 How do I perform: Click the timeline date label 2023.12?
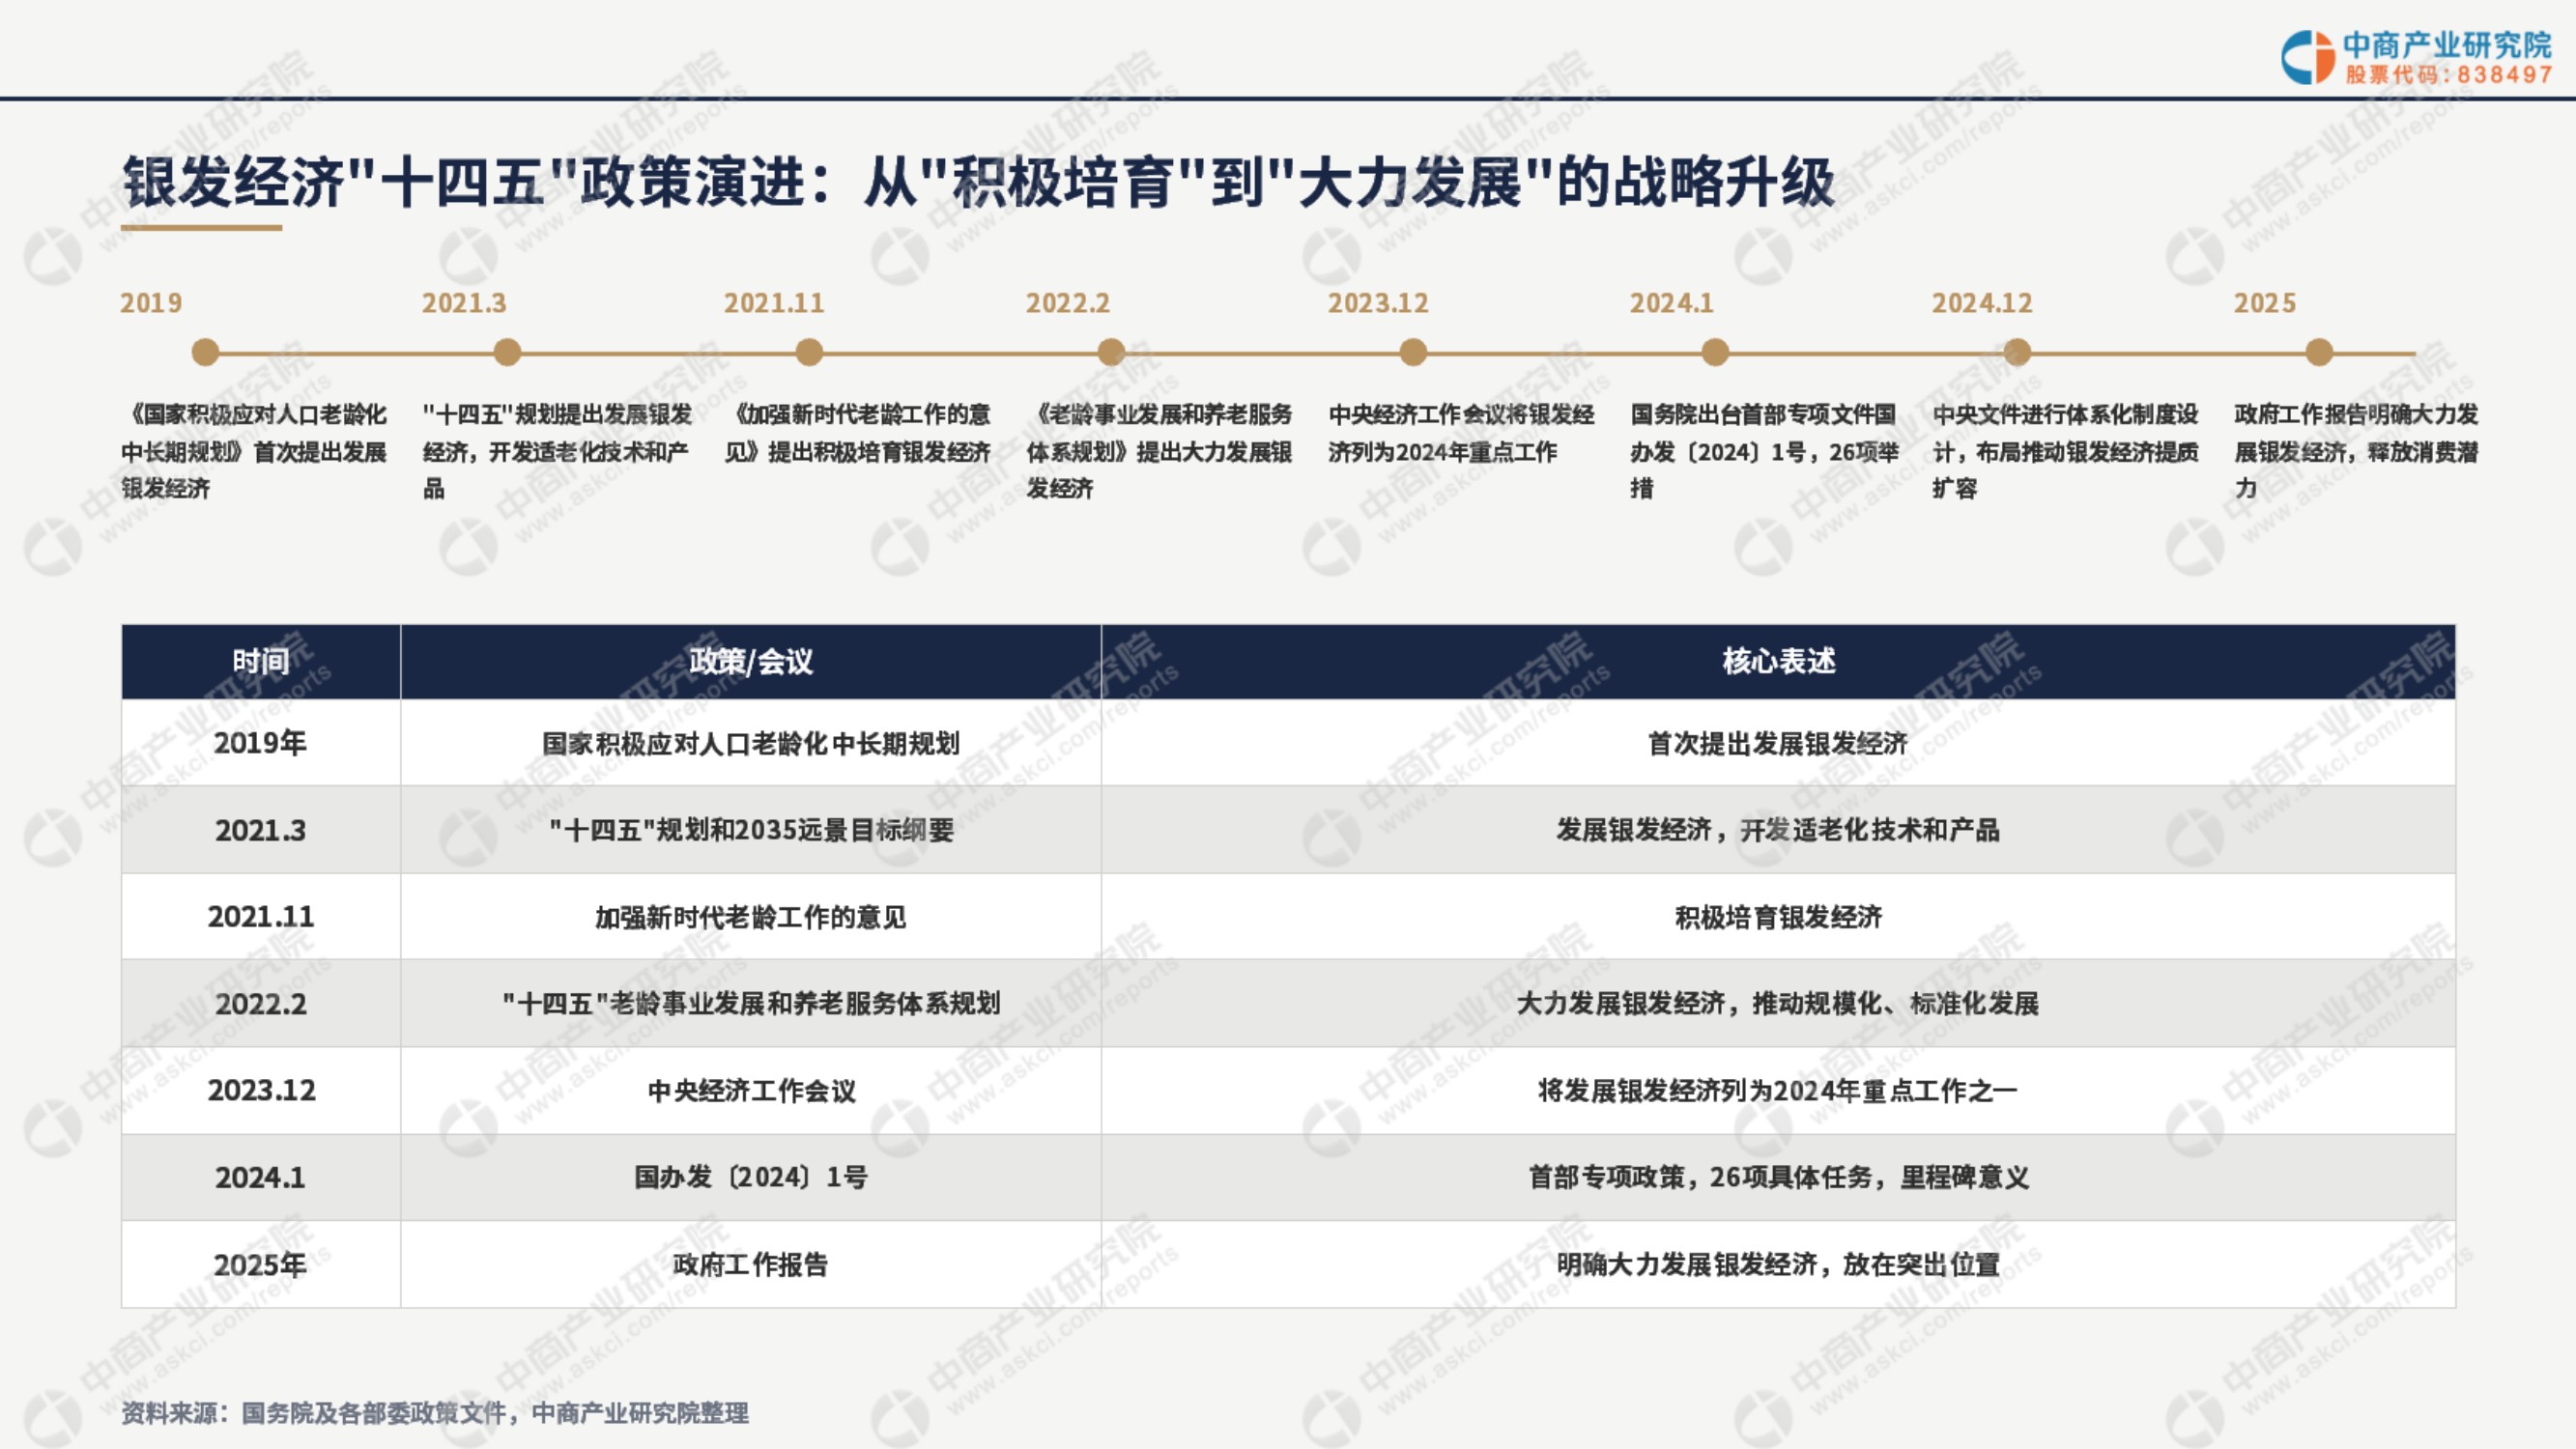pos(1378,303)
